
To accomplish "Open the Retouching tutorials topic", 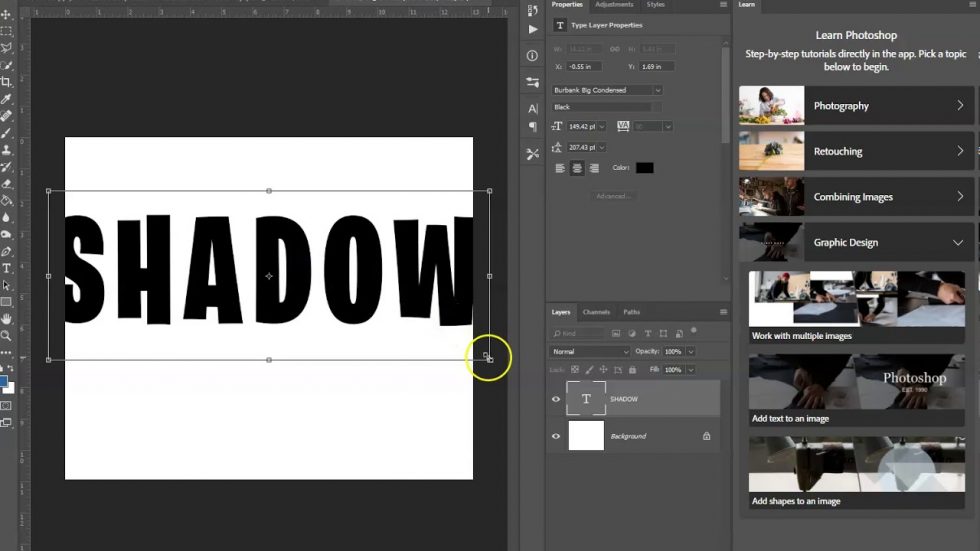I will tap(856, 152).
